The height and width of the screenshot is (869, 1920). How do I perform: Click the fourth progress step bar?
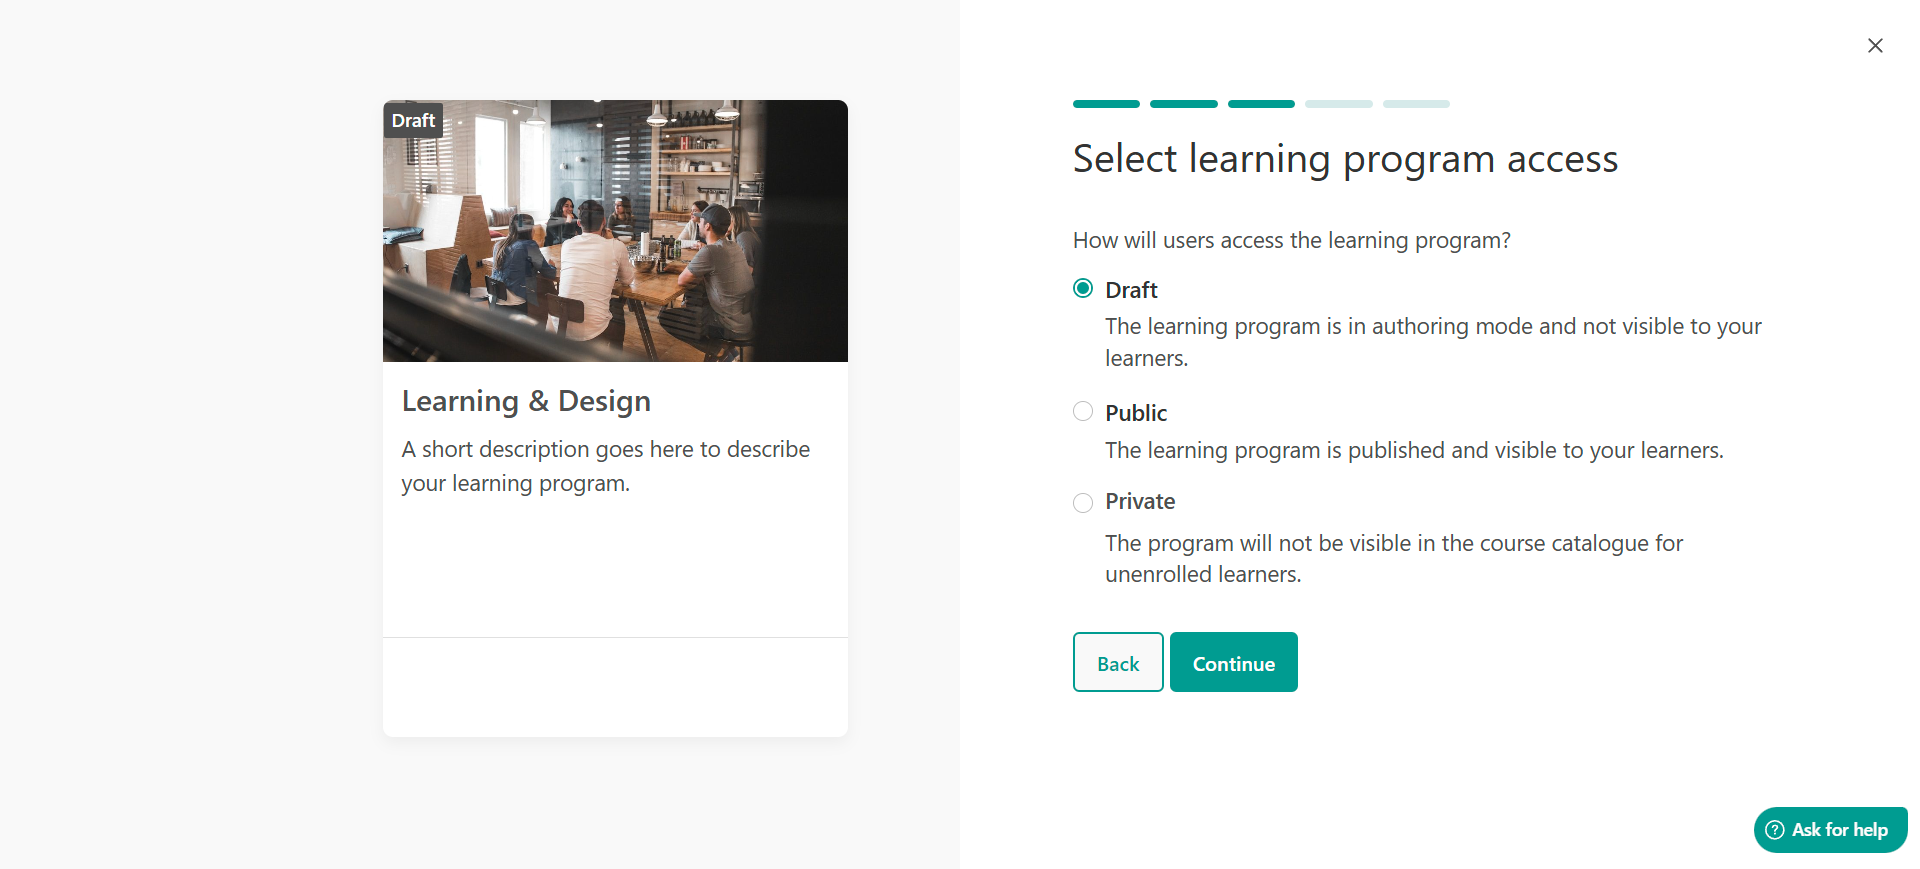1339,104
